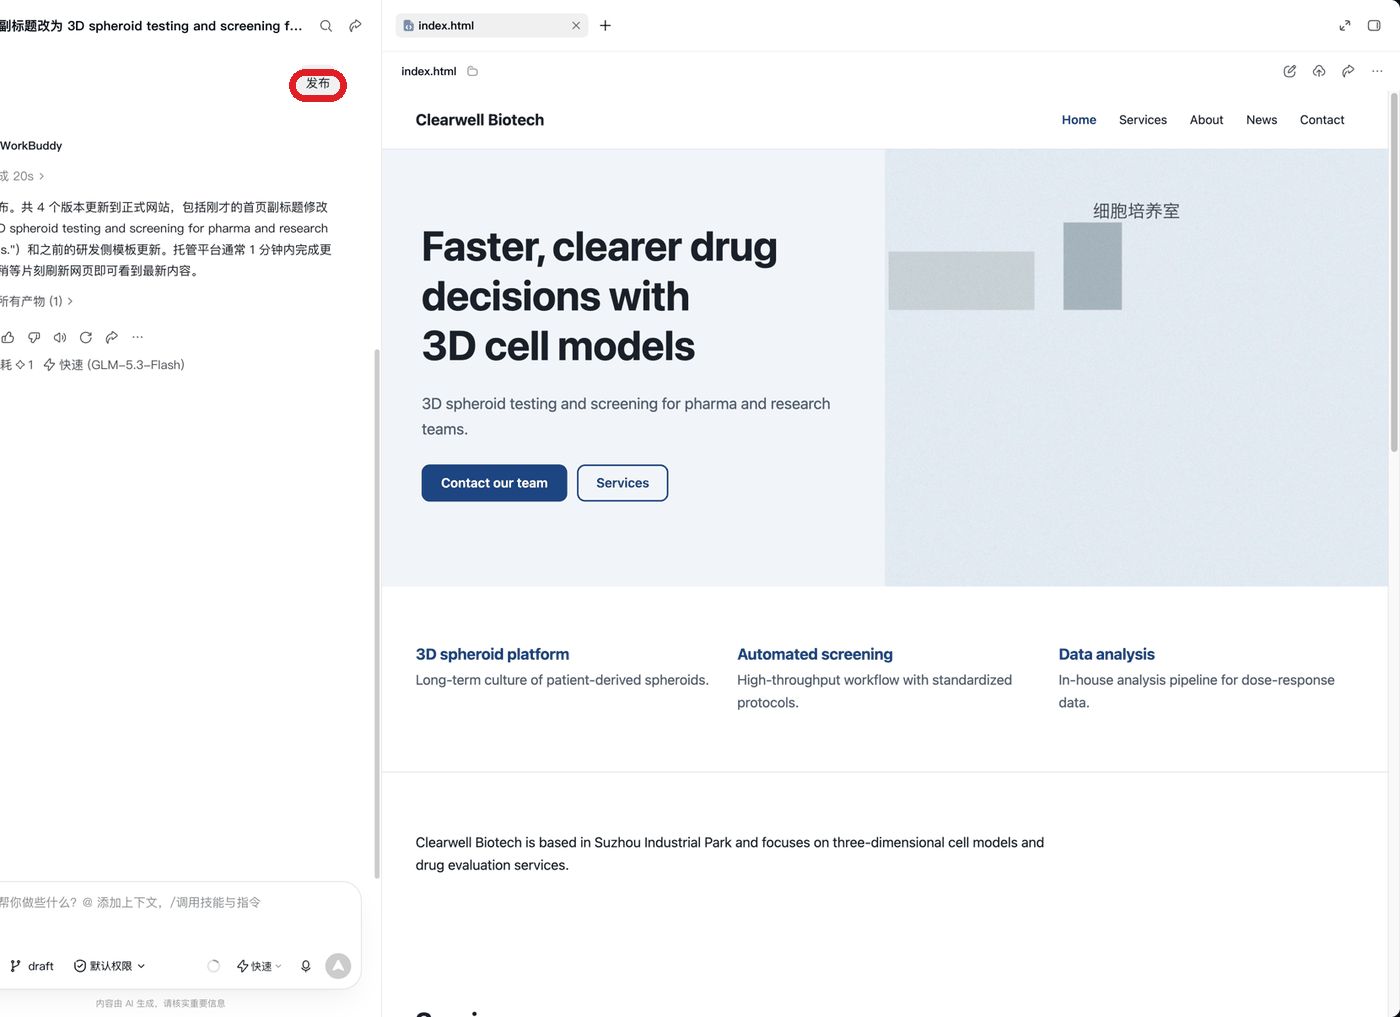Screen dimensions: 1400x1017
Task: Open the 快速 model speed dropdown
Action: point(259,966)
